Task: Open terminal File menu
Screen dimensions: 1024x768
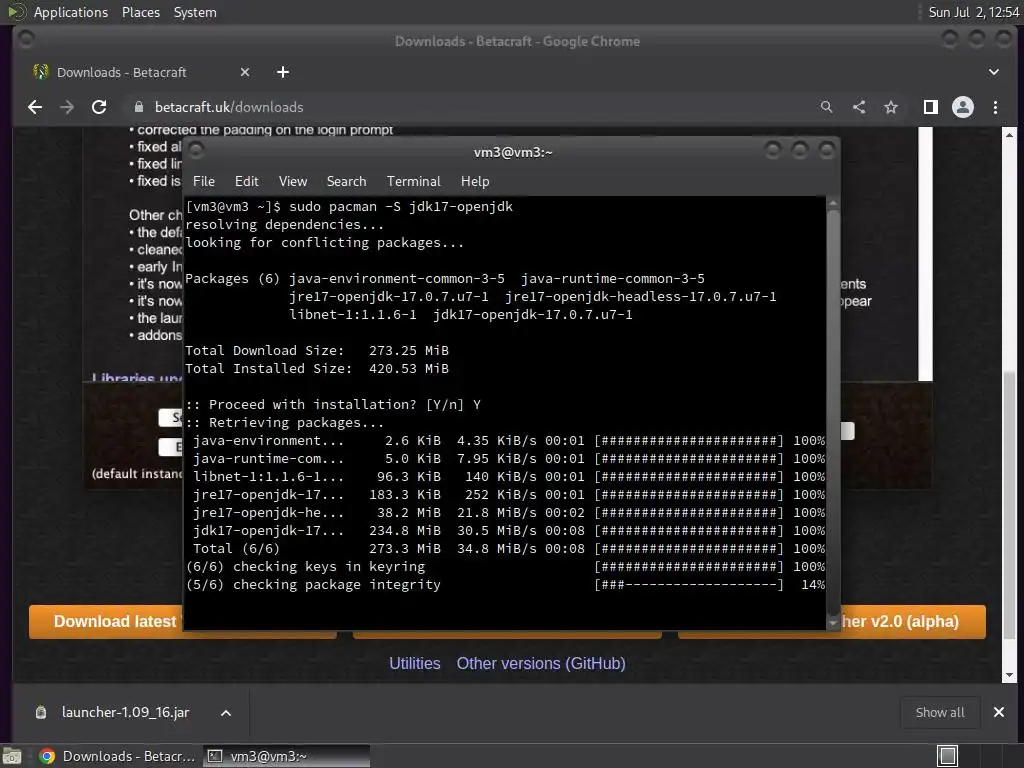Action: (204, 182)
